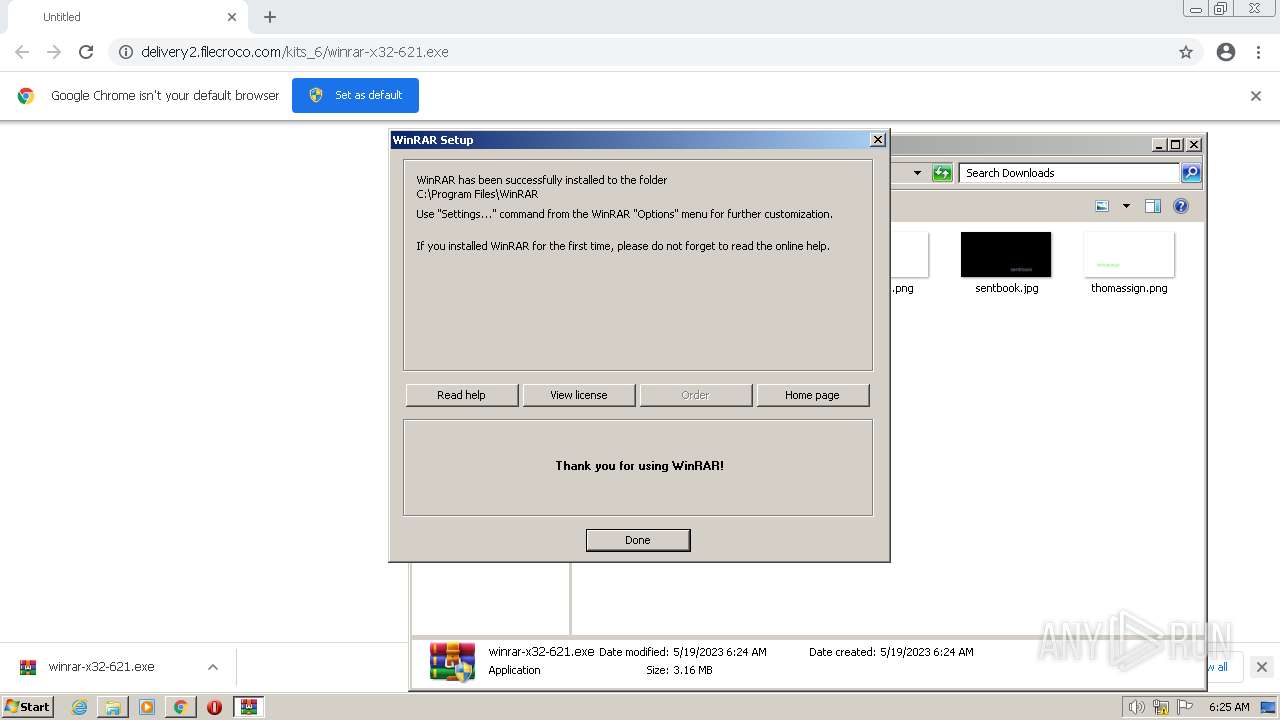Expand download item options chevron
This screenshot has width=1280, height=720.
tap(213, 667)
